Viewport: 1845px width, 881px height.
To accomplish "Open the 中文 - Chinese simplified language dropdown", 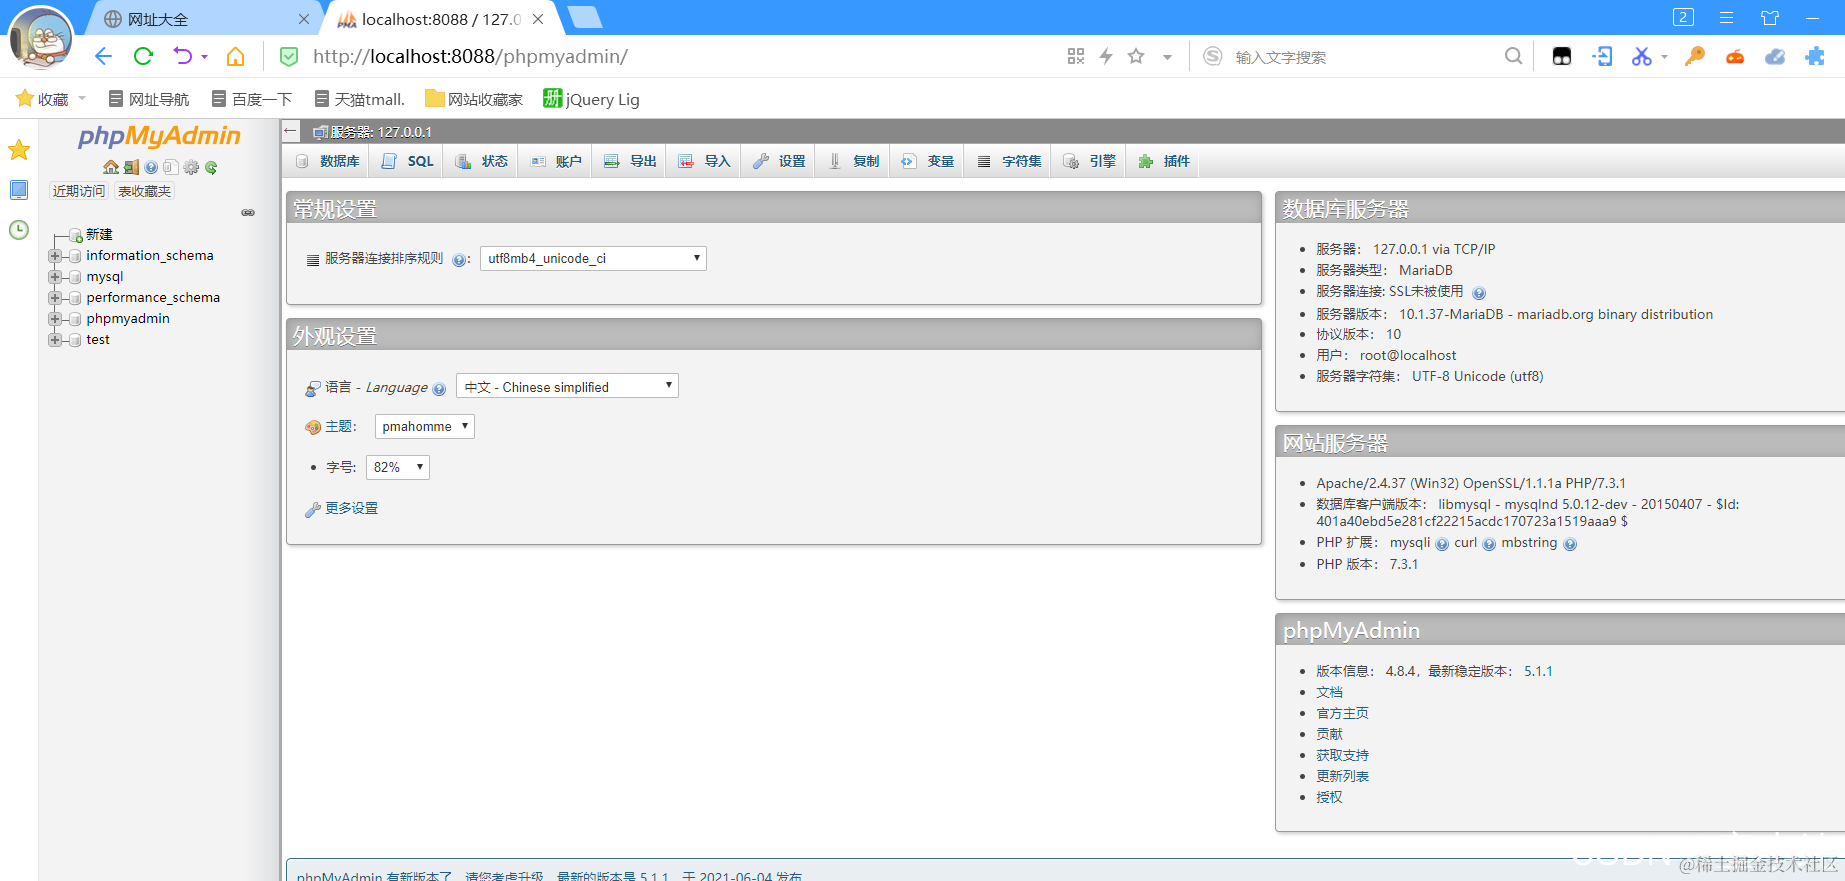I will (567, 386).
